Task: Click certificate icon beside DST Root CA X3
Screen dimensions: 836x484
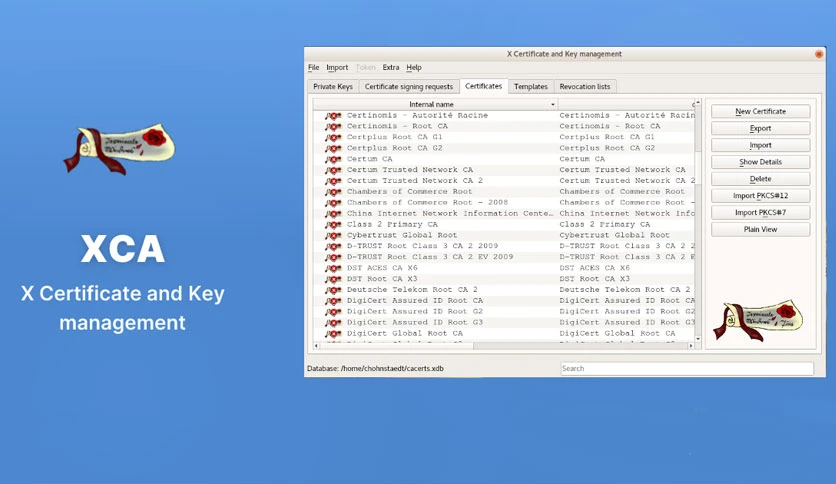Action: point(333,279)
